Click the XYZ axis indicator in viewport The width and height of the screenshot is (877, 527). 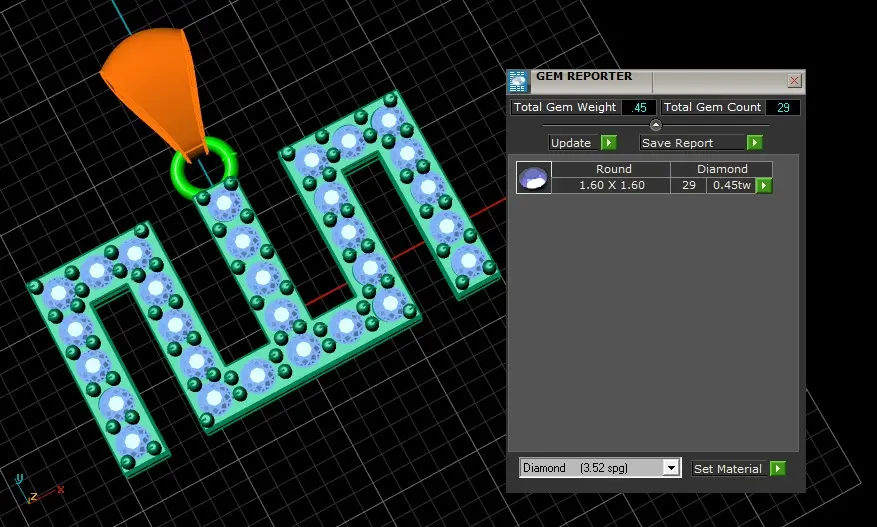click(36, 490)
